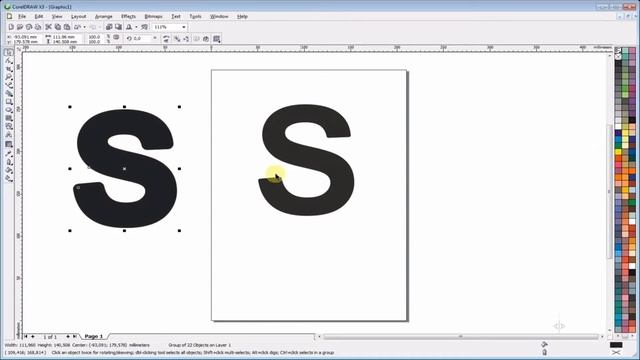
Task: Click the selected S shape on the left
Action: coord(125,168)
